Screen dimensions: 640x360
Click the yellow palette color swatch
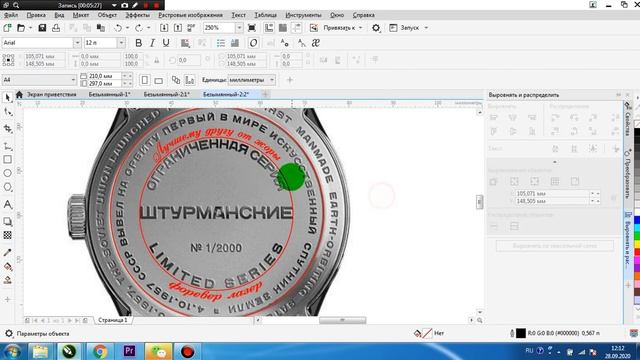[x=637, y=244]
